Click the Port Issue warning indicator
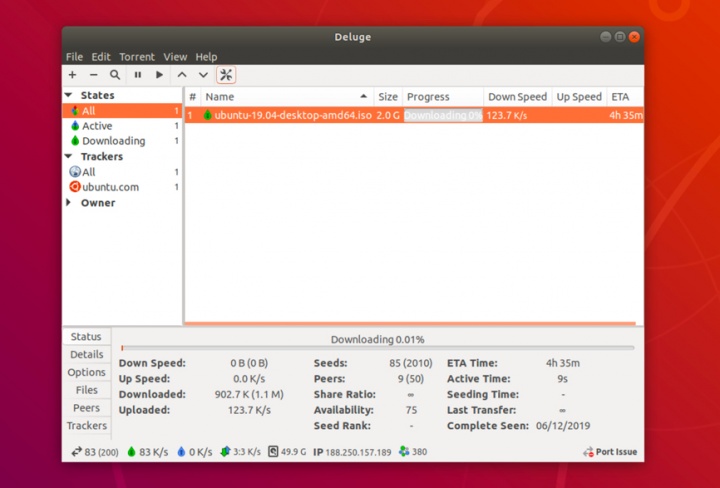Viewport: 720px width, 488px height. pyautogui.click(x=610, y=452)
